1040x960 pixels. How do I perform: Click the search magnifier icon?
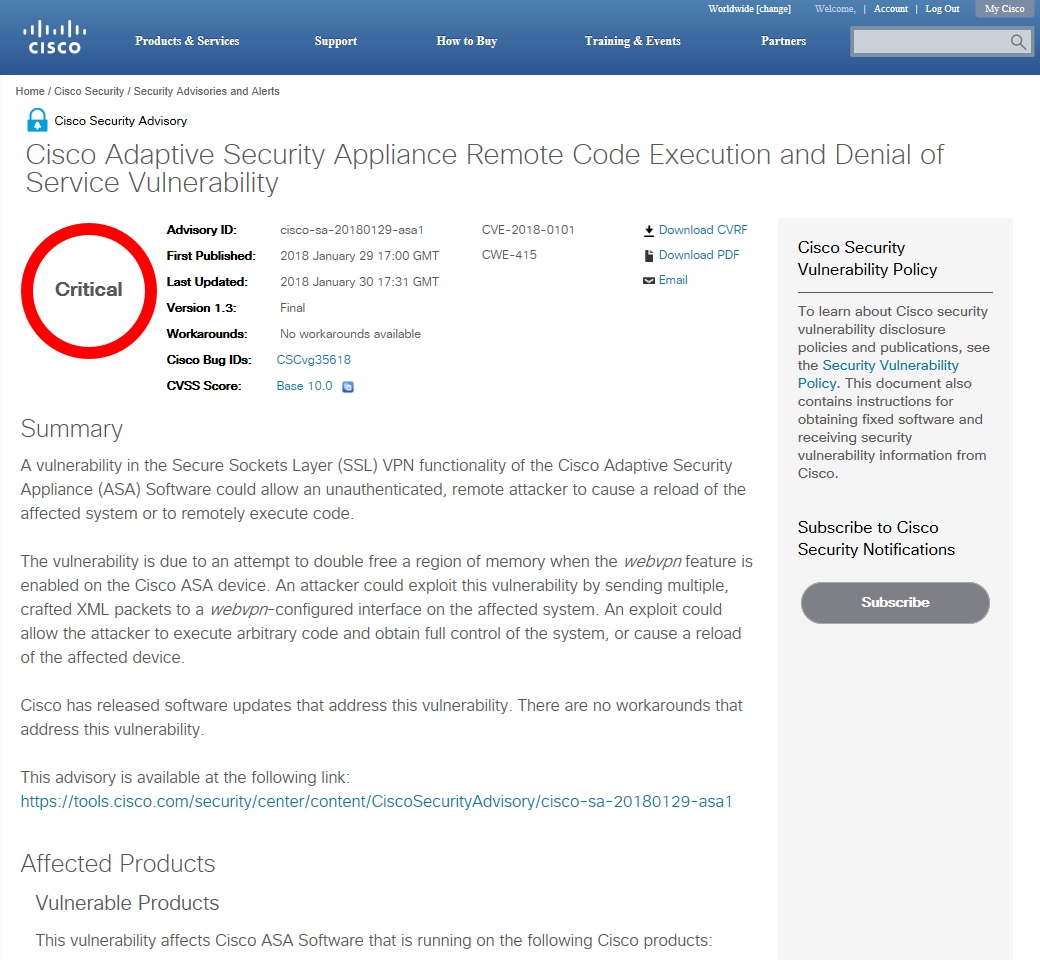pos(1018,42)
